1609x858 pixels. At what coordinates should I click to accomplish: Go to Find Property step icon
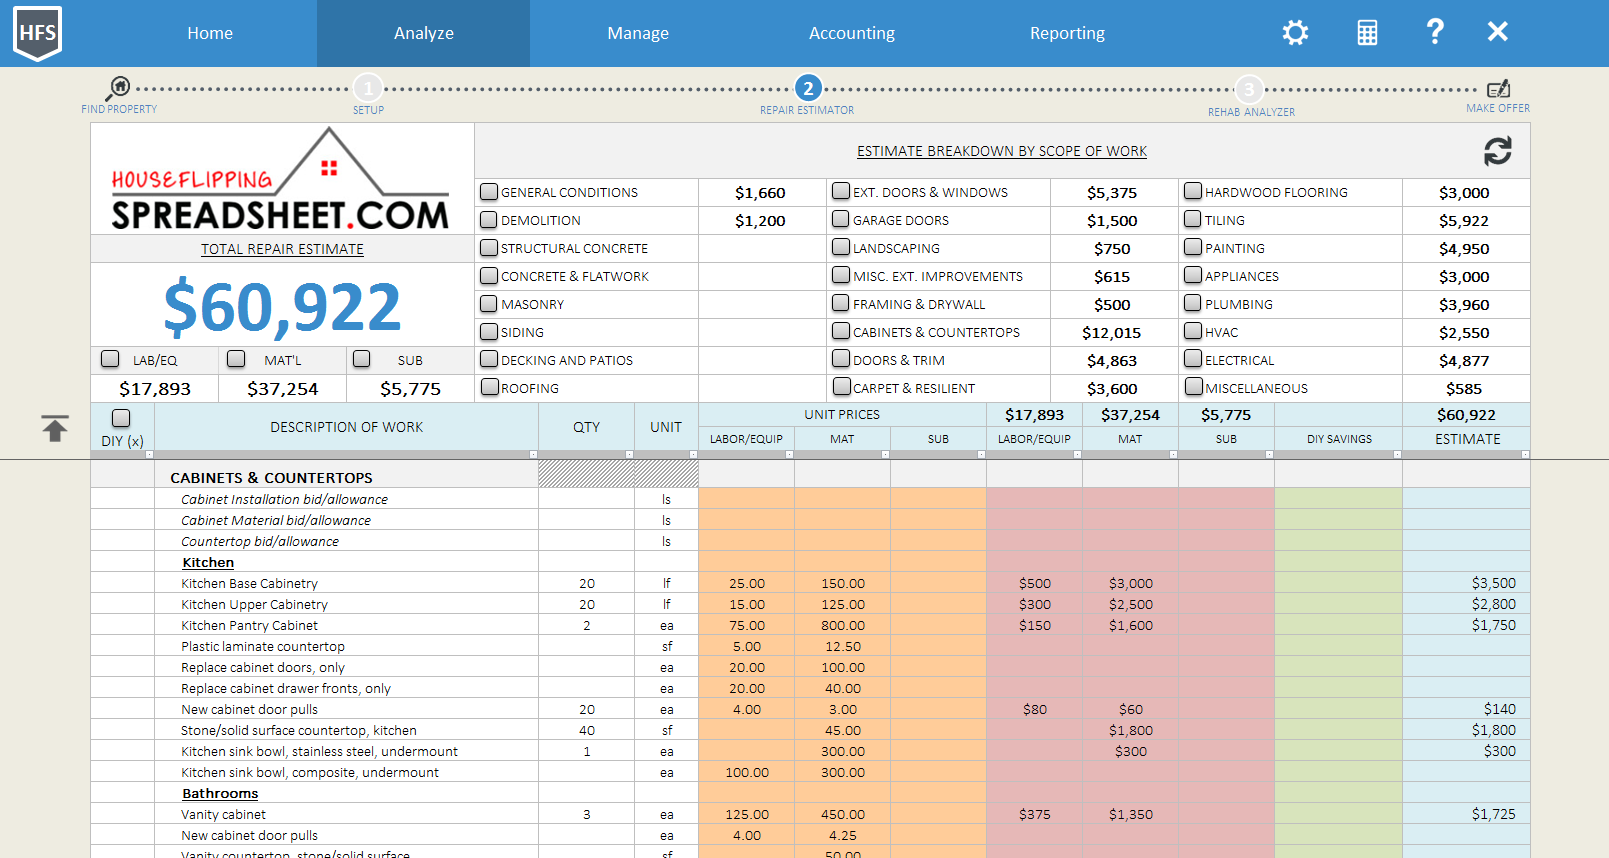pos(119,88)
